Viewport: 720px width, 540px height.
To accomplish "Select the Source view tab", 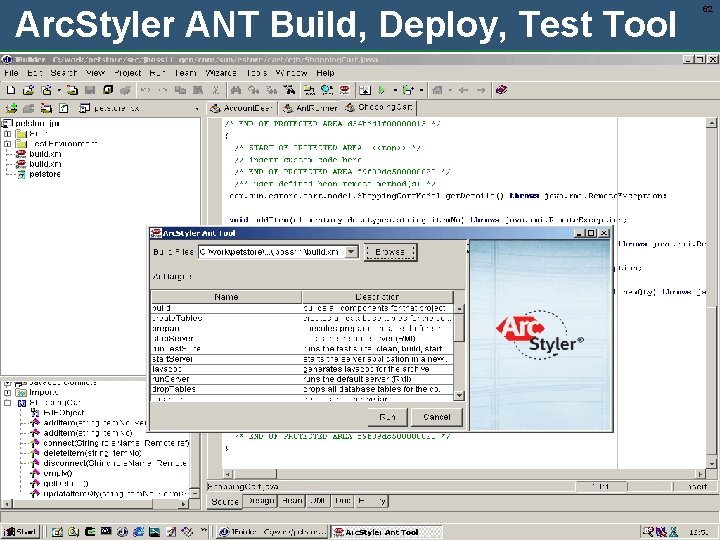I will [225, 501].
